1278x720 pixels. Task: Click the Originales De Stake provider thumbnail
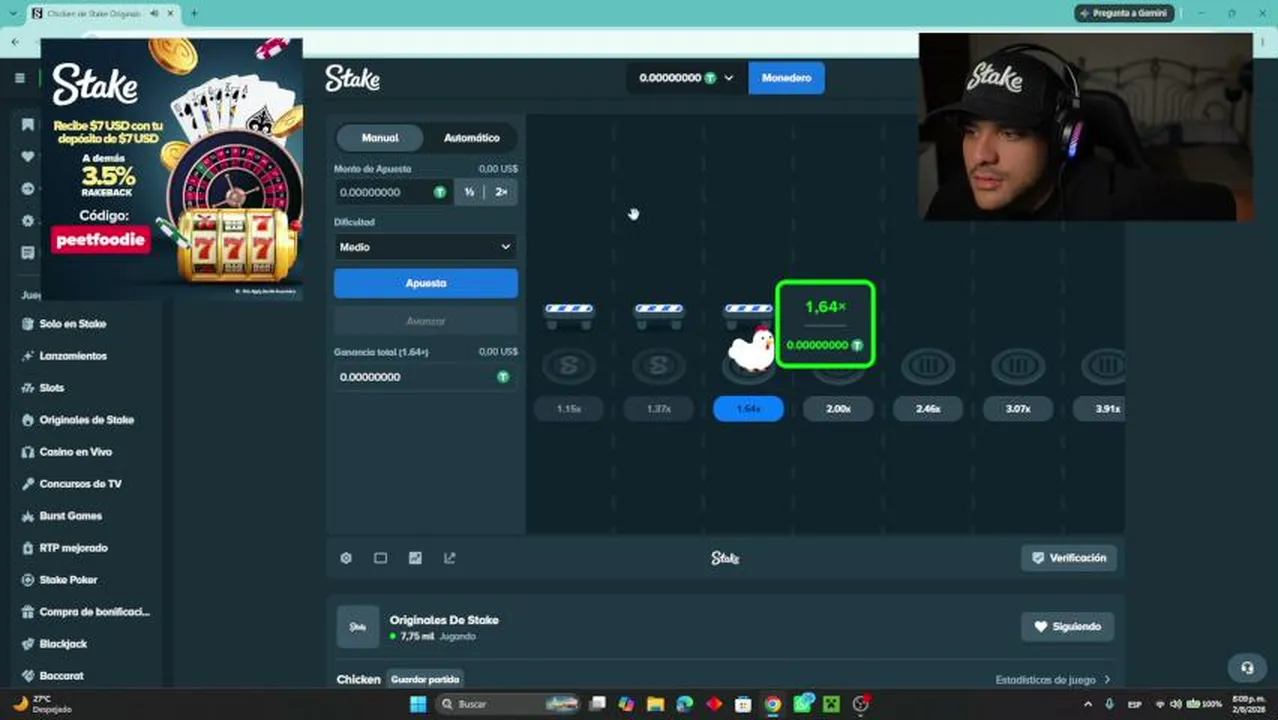tap(358, 627)
